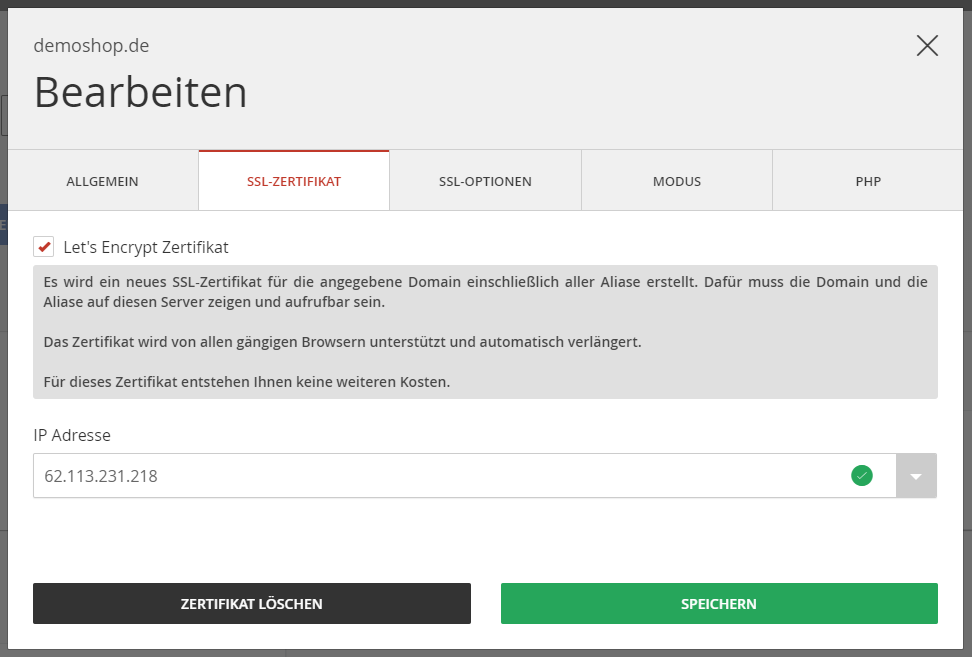
Task: Close the Bearbeiten dialog with the X
Action: tap(927, 45)
